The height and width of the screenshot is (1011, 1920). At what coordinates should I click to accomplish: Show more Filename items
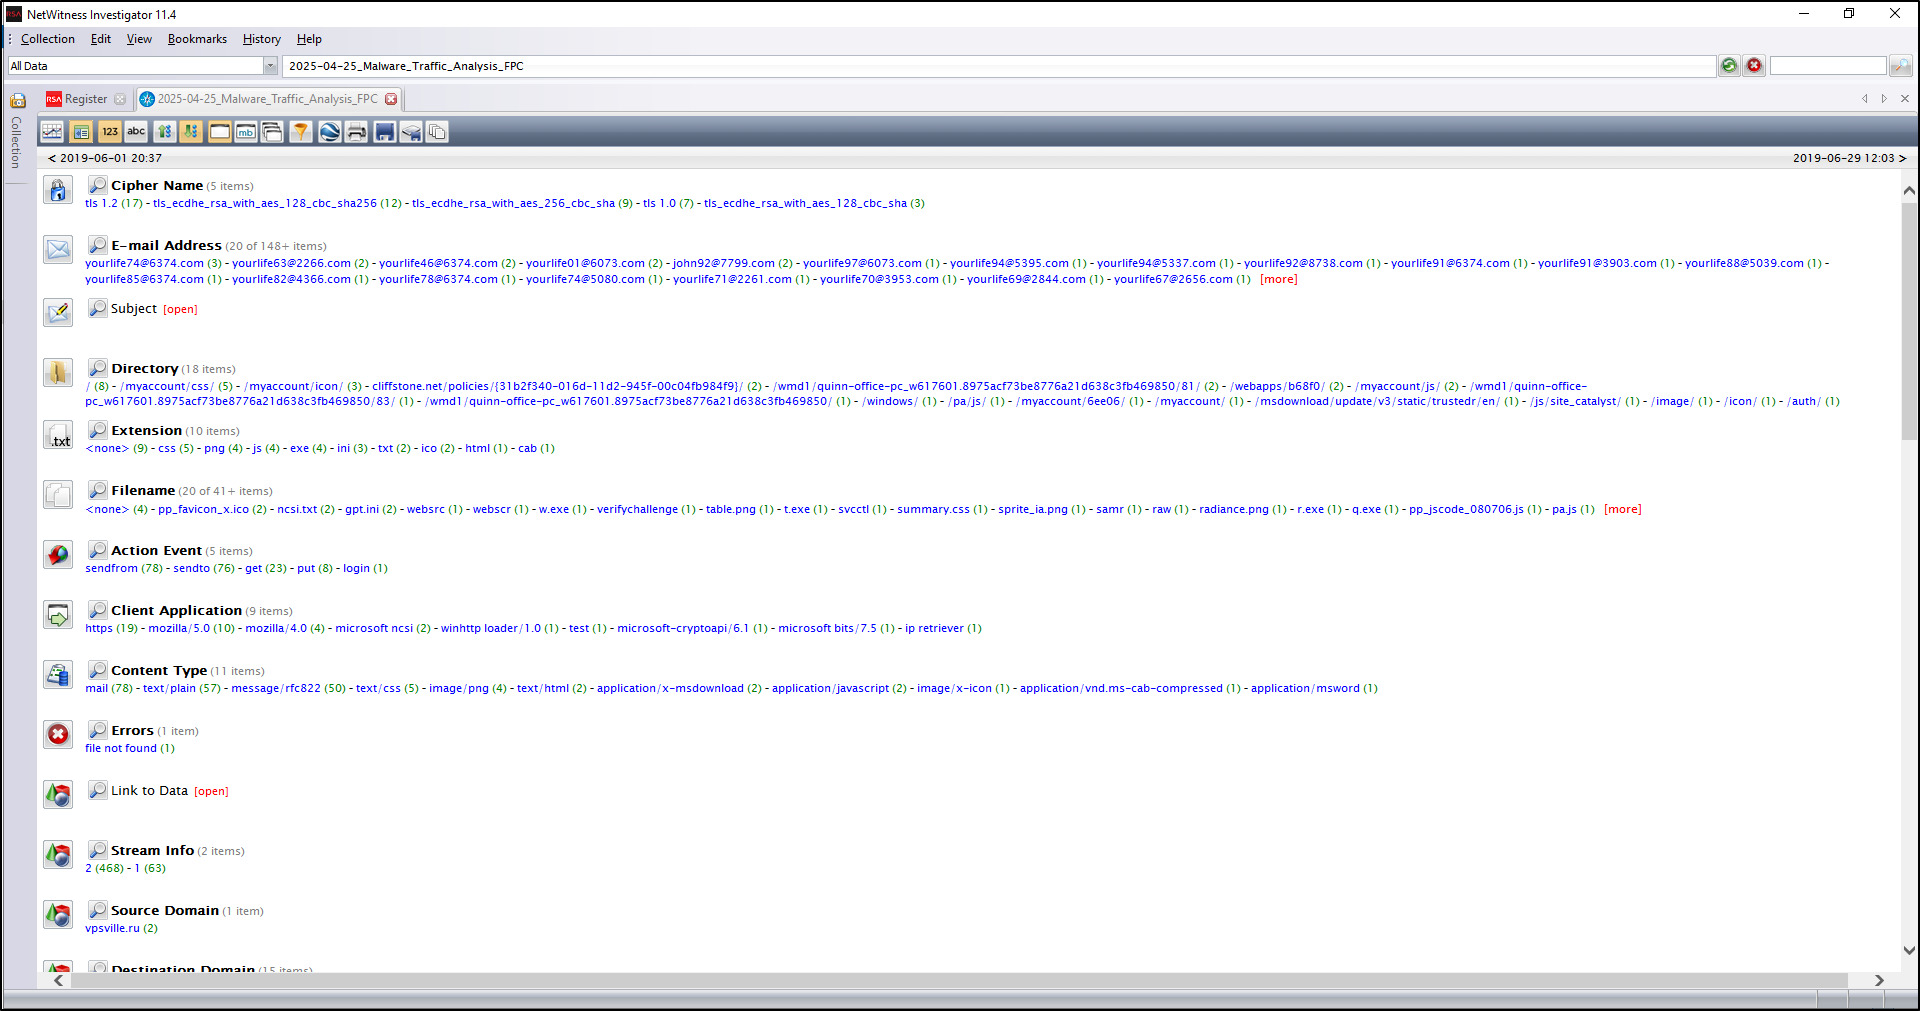click(x=1623, y=510)
